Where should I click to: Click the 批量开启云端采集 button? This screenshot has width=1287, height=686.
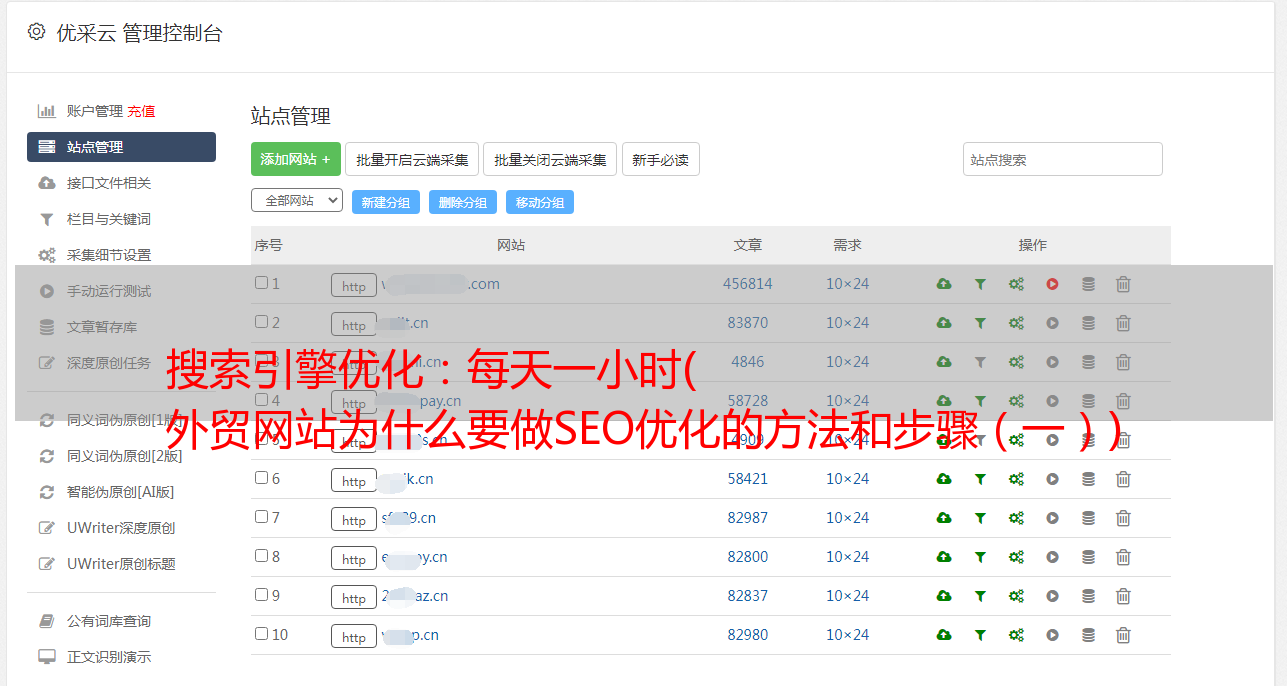(x=412, y=159)
